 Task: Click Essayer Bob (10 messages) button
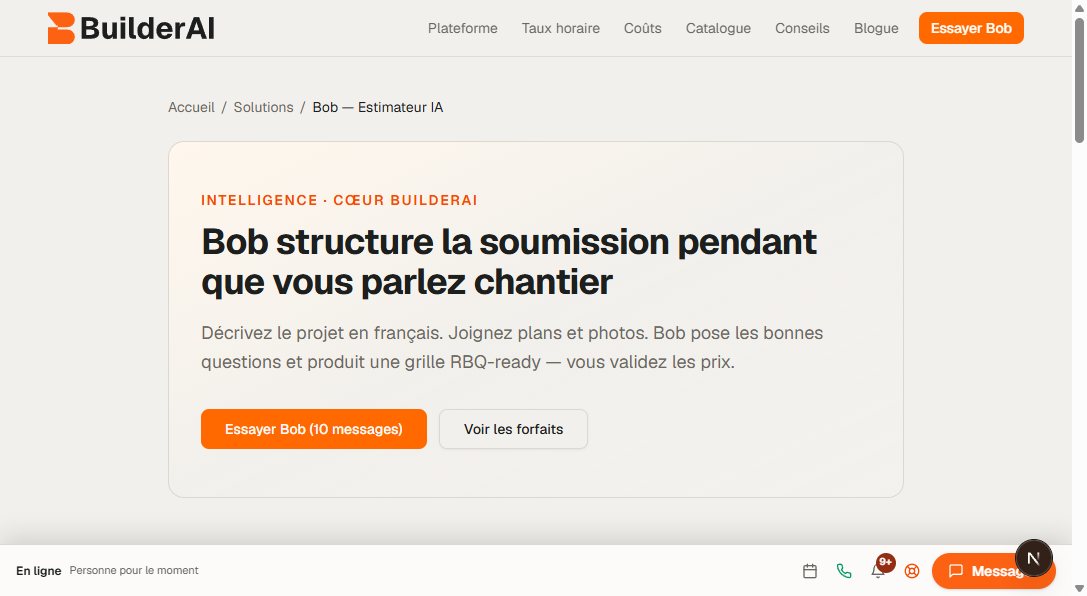click(314, 429)
